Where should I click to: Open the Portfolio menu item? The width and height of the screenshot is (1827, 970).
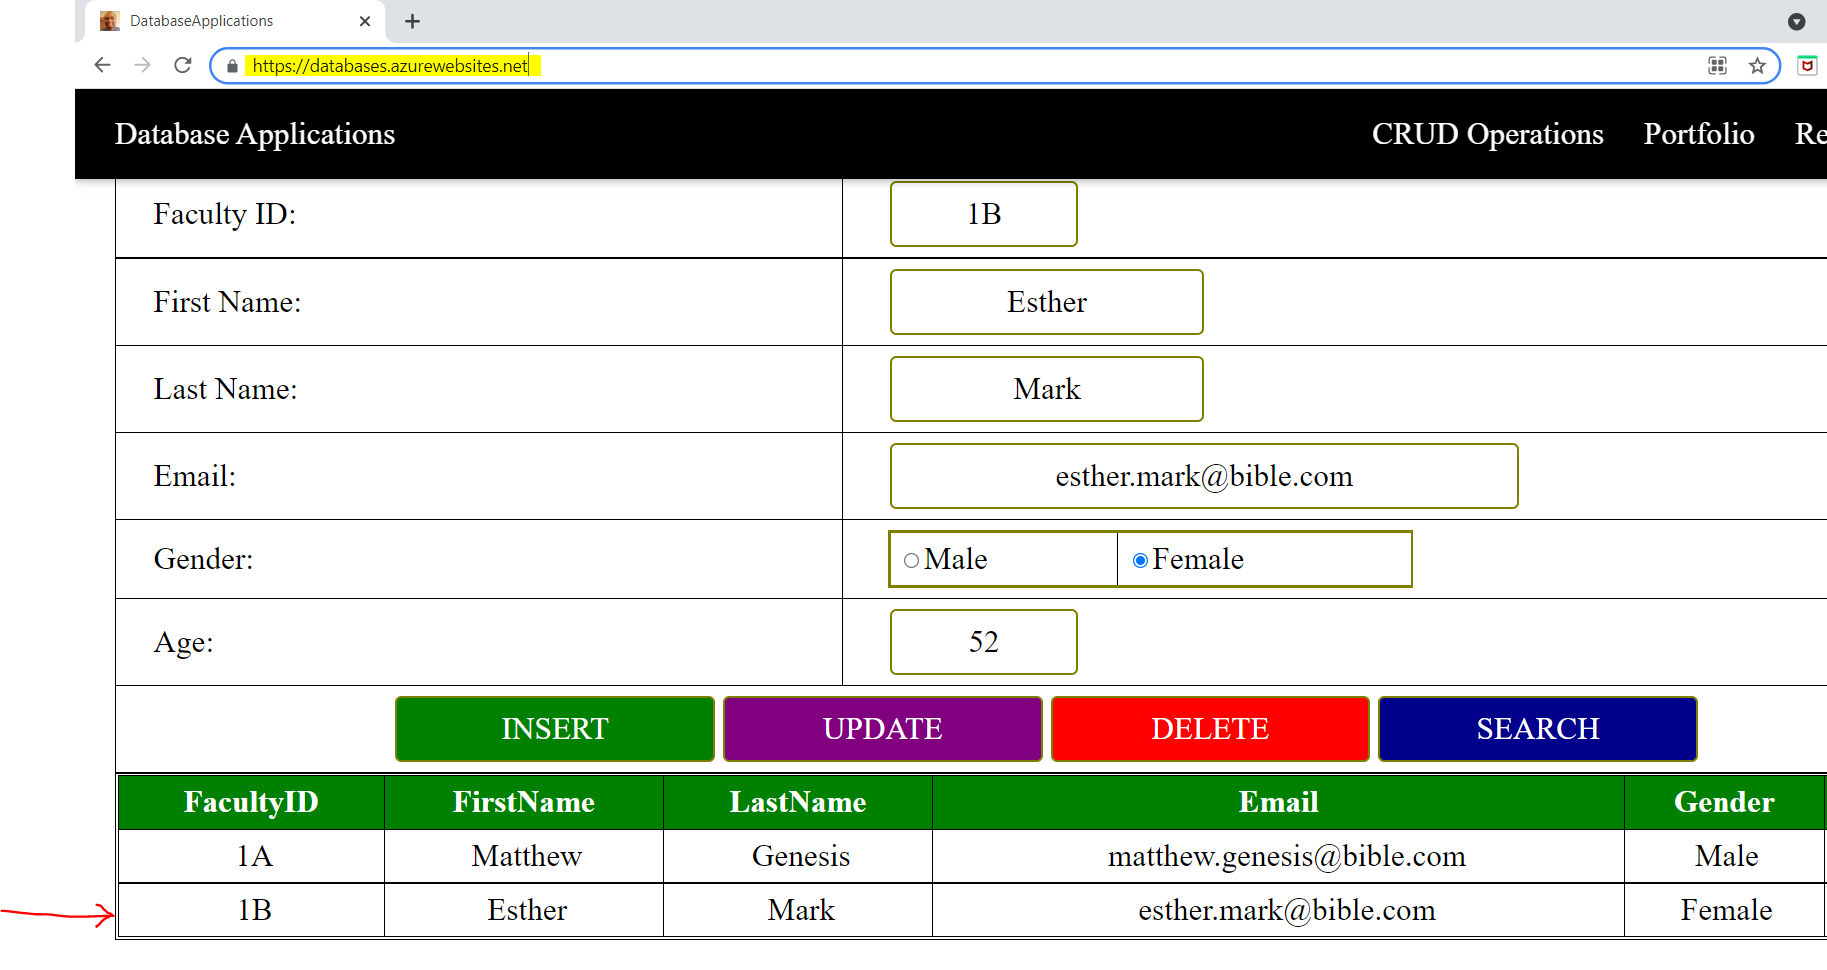point(1699,134)
